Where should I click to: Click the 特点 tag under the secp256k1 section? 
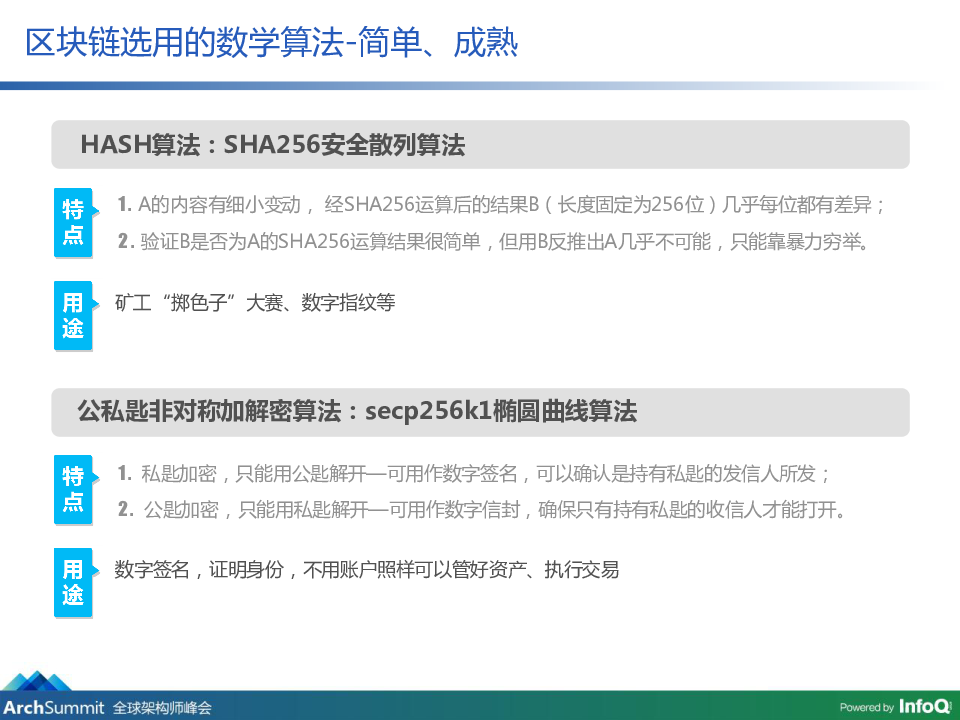click(x=73, y=489)
